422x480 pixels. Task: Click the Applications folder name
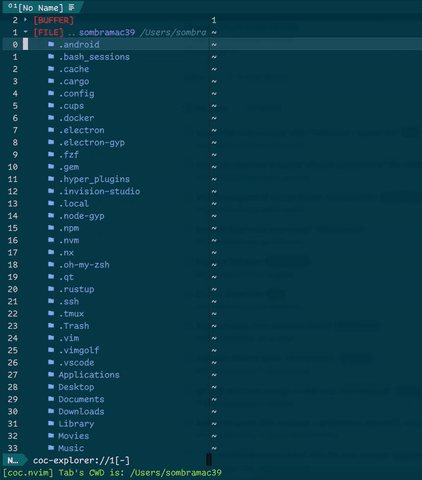[x=89, y=375]
